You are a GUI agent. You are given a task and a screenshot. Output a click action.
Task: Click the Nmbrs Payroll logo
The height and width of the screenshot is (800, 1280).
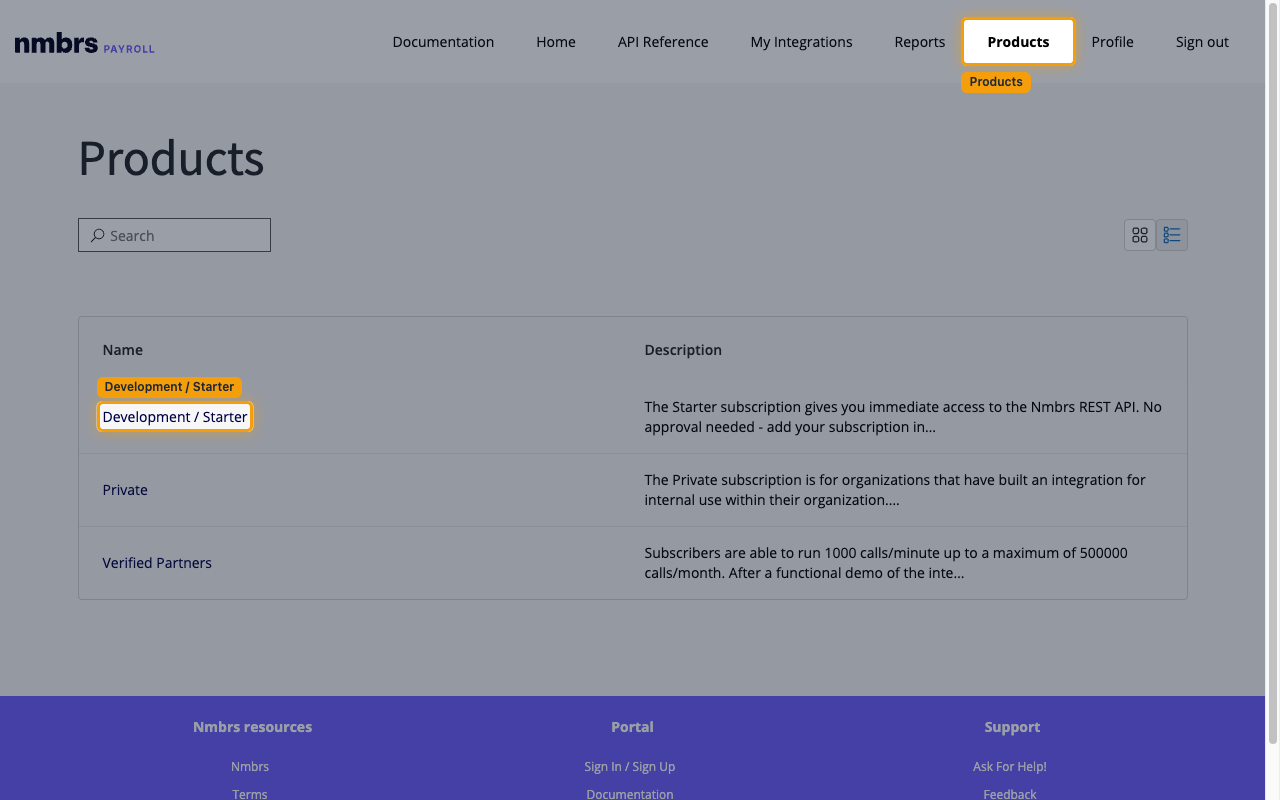tap(84, 43)
